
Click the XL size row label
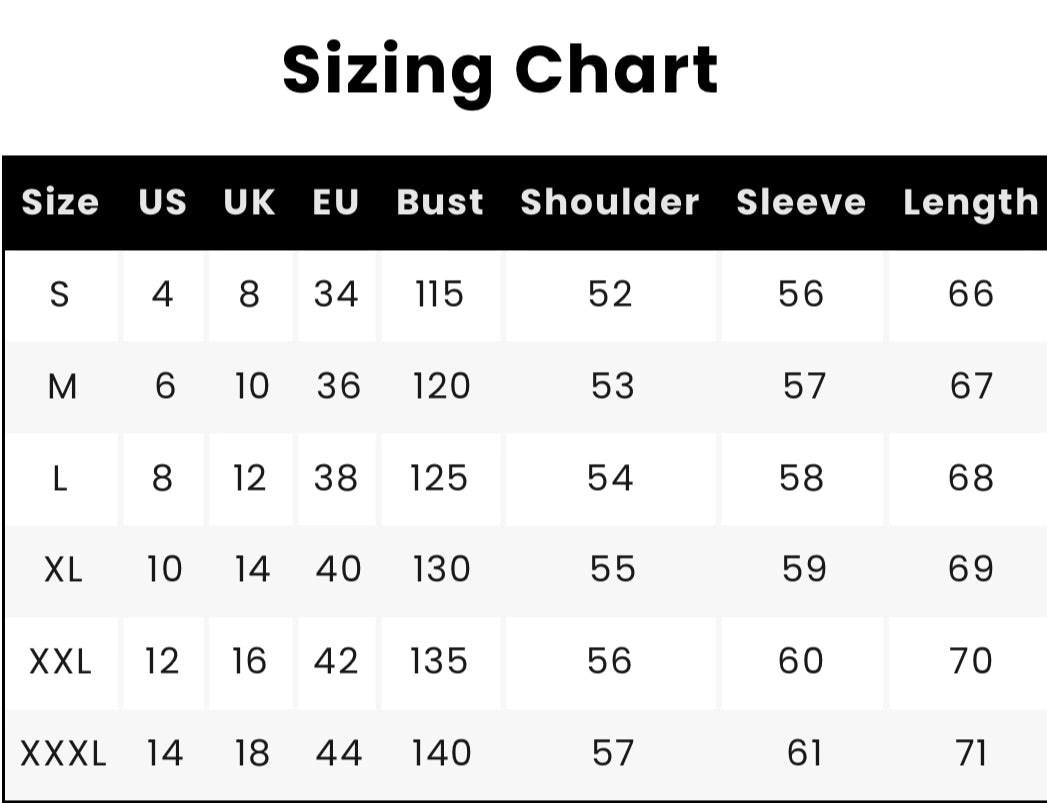[63, 570]
